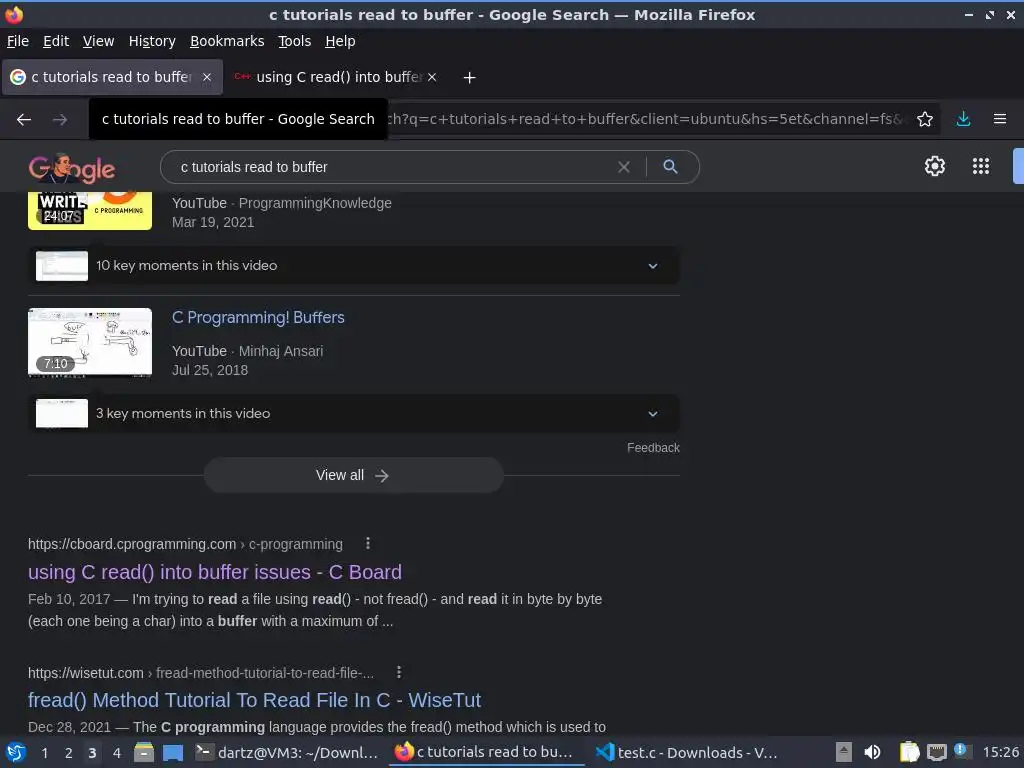
Task: Open the dartz@VM3 terminal taskbar entry
Action: pyautogui.click(x=287, y=753)
